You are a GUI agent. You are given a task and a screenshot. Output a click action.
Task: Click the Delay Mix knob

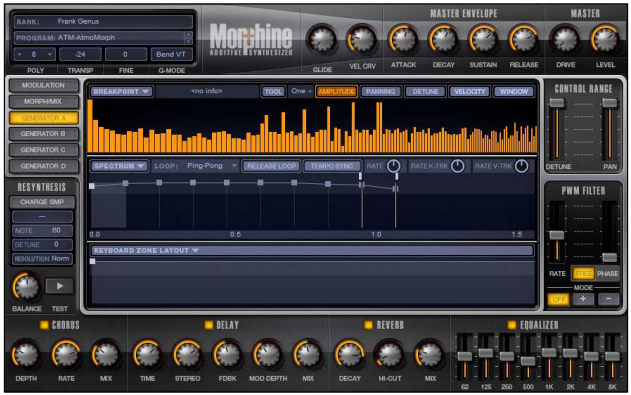point(308,355)
